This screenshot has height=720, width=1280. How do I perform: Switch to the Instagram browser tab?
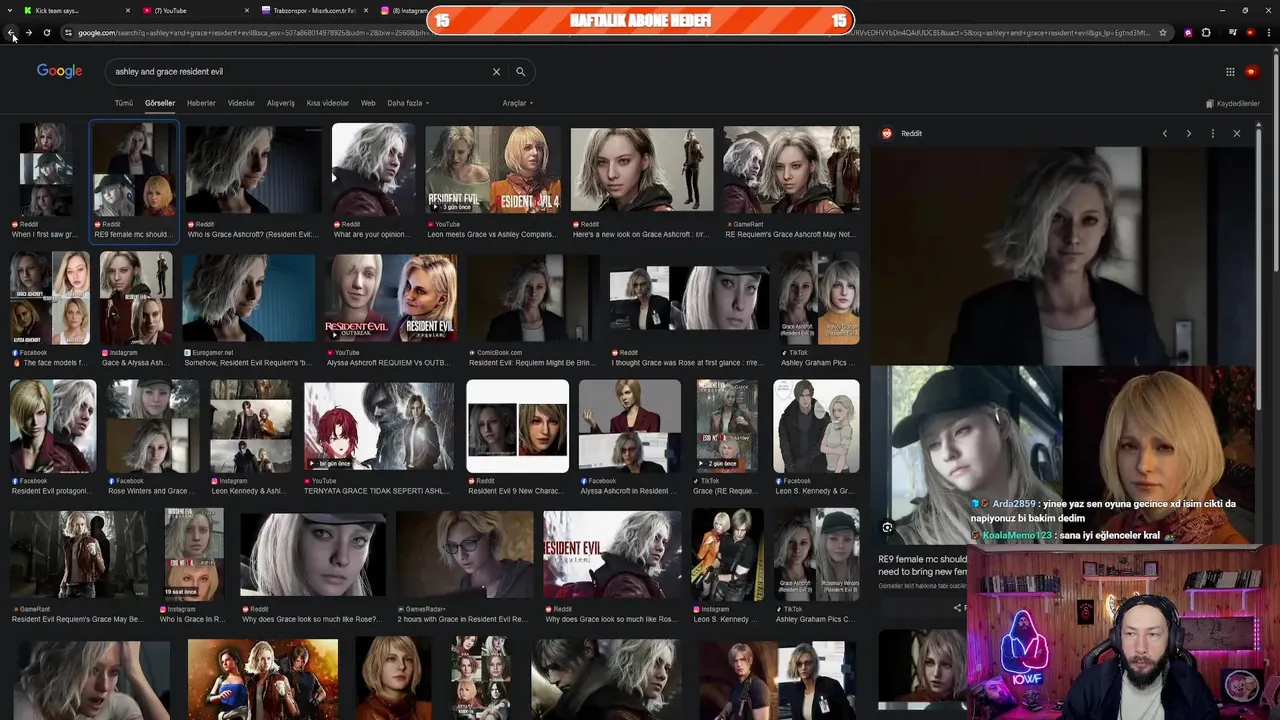[403, 10]
